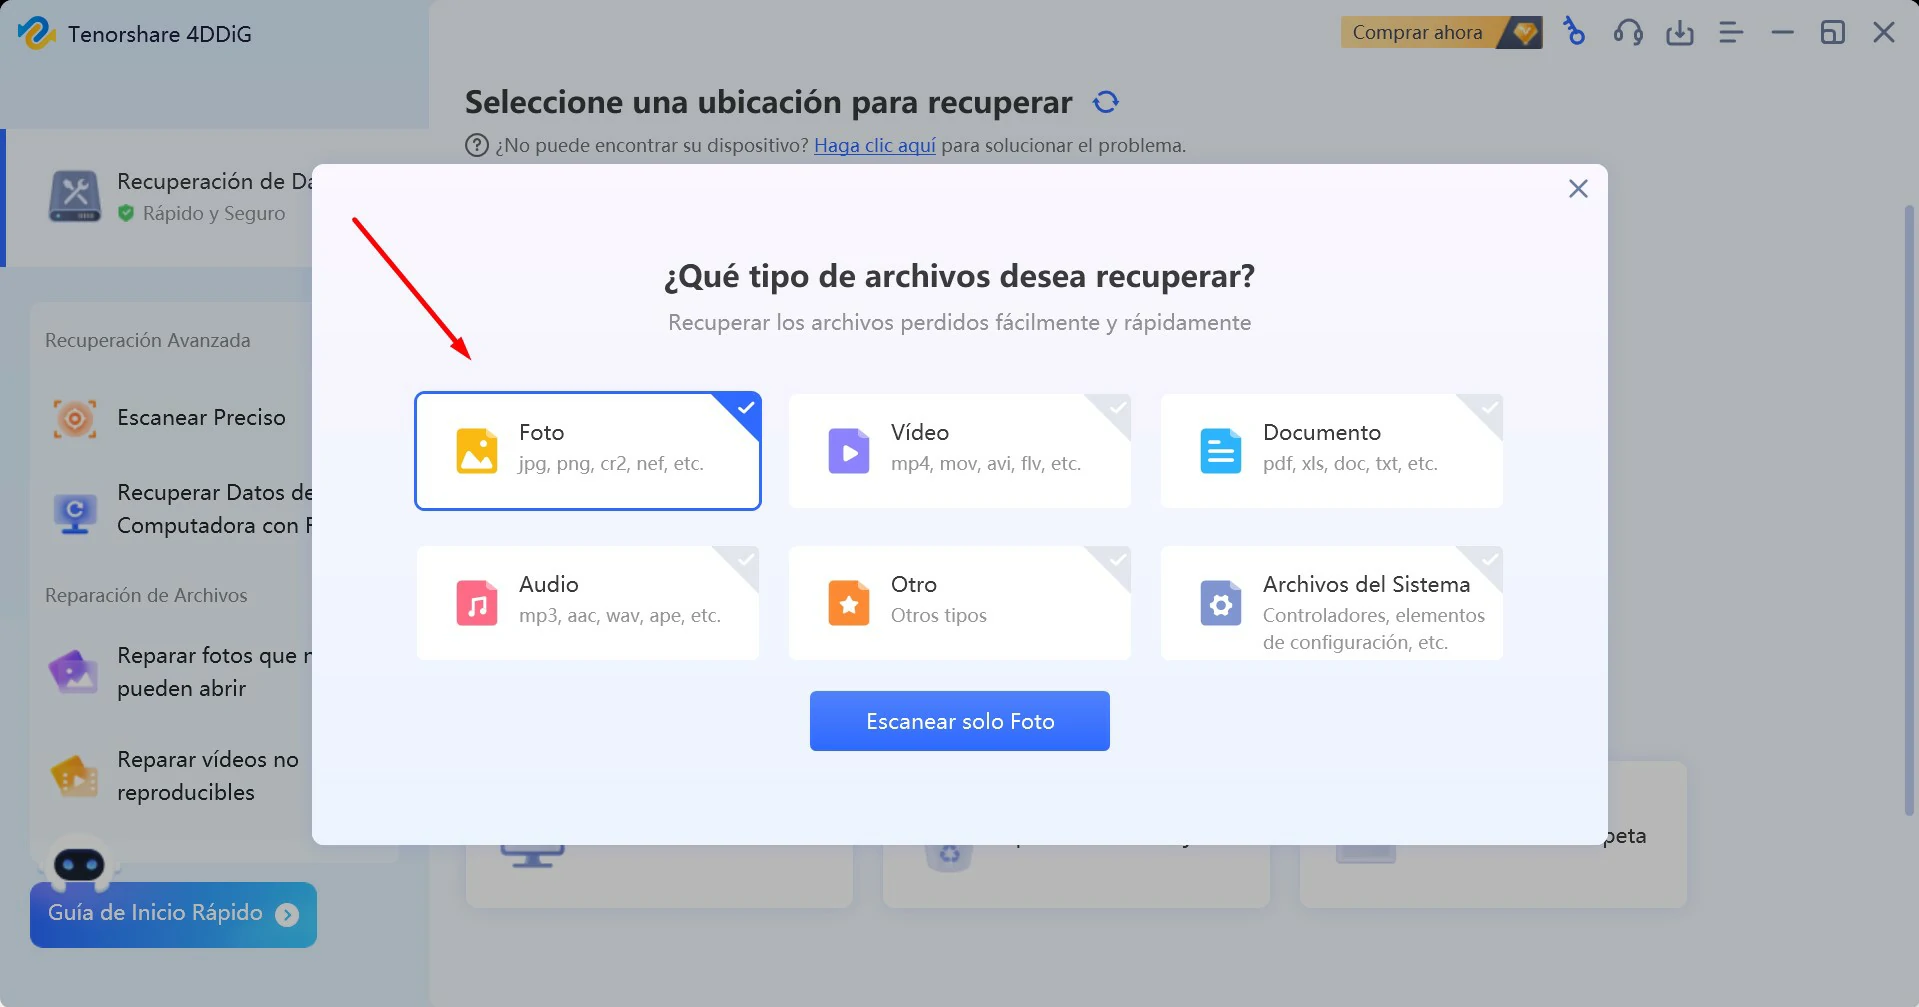Click the arrow icon on Guía de Inicio Rápido

pos(287,915)
